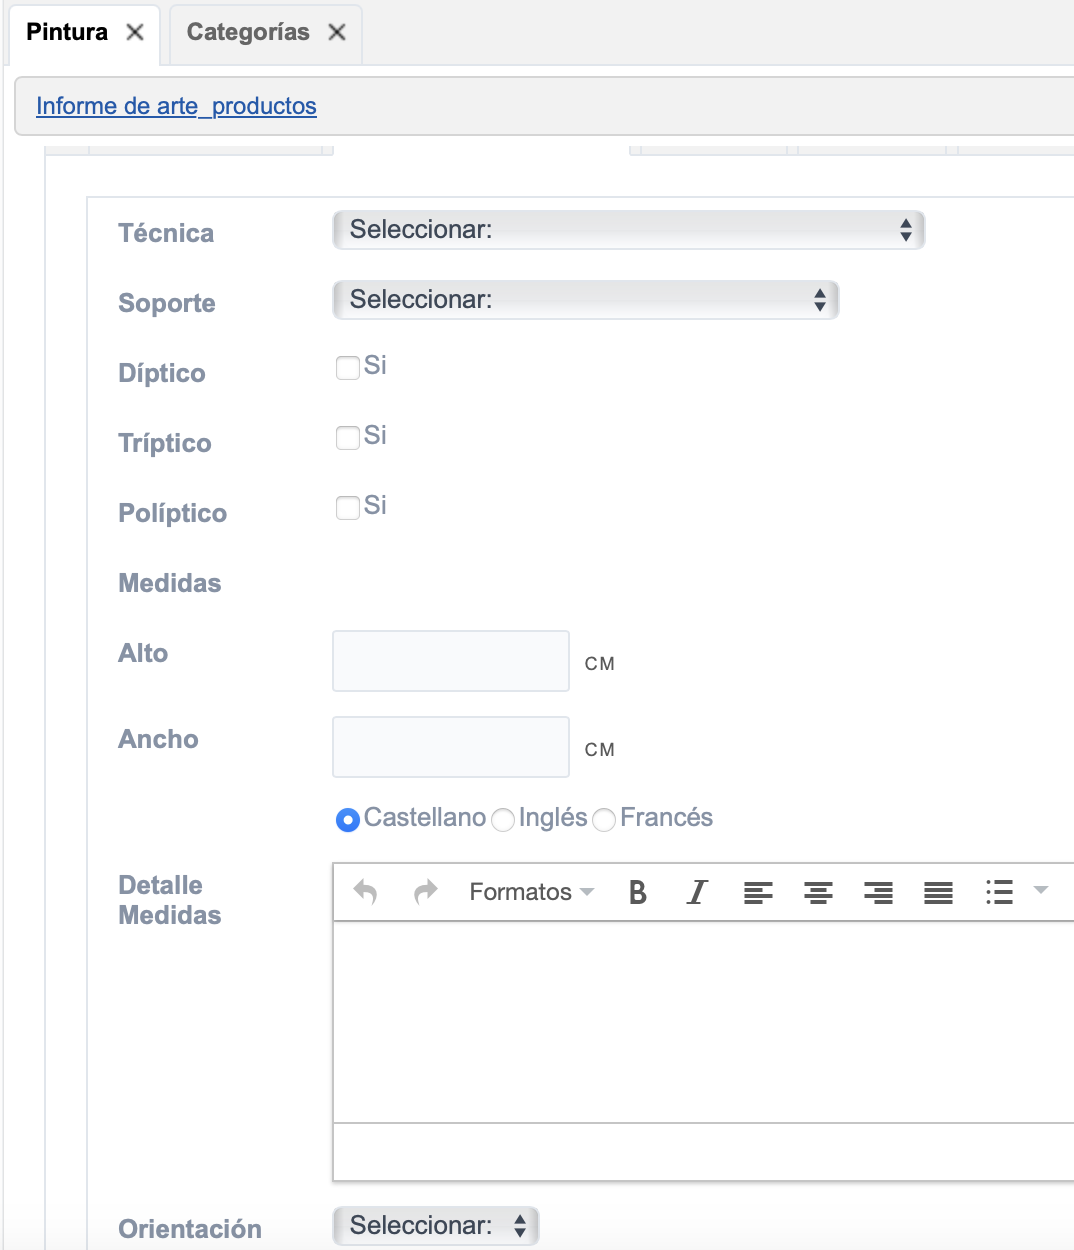Open the Informe de arte_productos link
1074x1250 pixels.
click(176, 106)
